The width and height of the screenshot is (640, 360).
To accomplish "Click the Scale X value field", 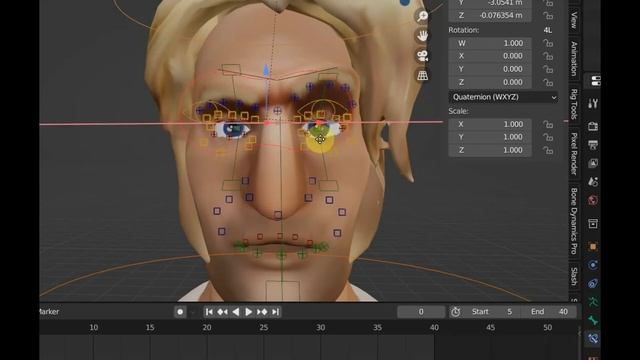I will (x=490, y=124).
